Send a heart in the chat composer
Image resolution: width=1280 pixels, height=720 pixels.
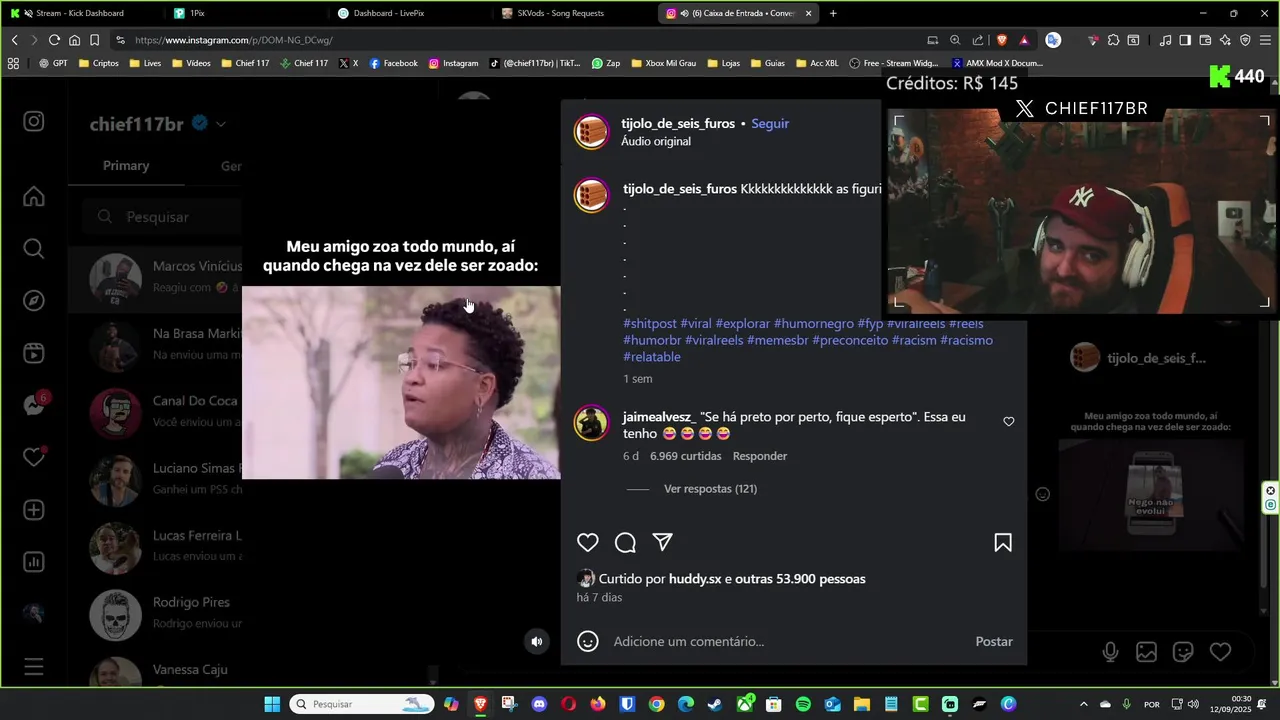(x=1220, y=652)
